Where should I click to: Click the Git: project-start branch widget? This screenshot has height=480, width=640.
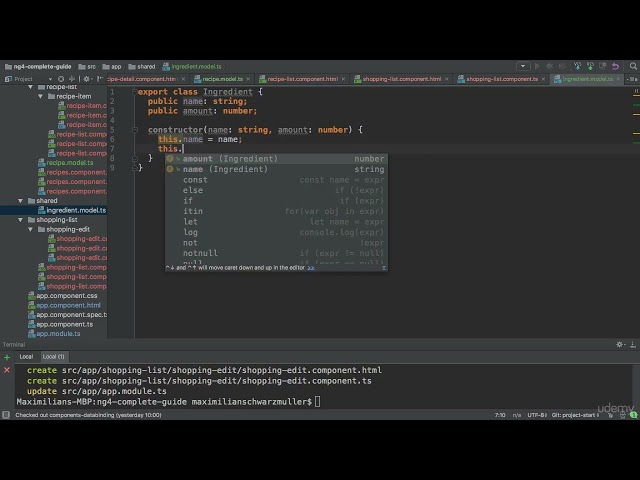pos(576,415)
